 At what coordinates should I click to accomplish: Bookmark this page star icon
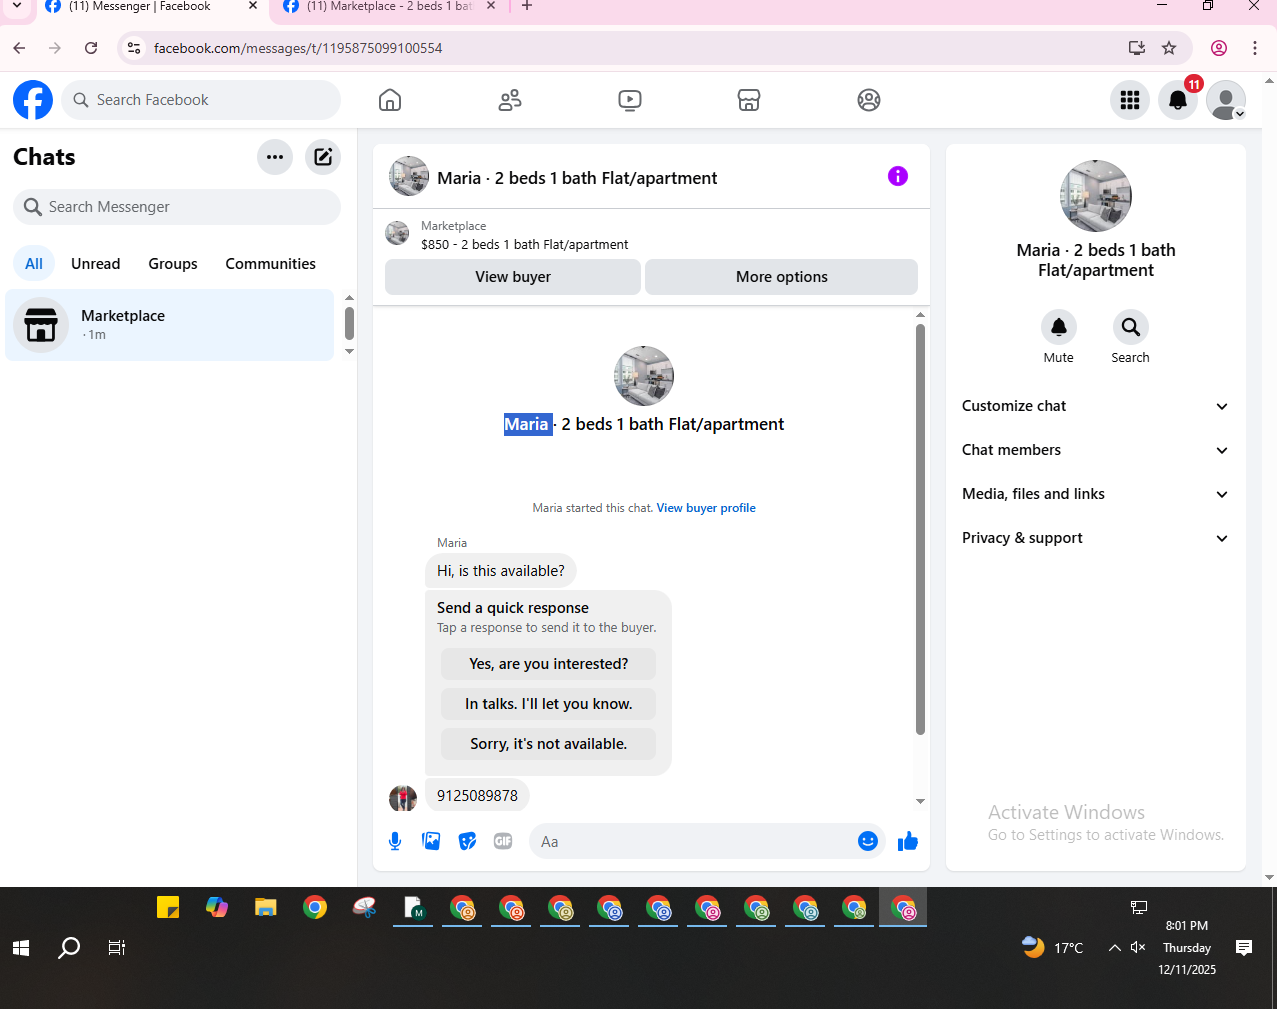(x=1169, y=48)
